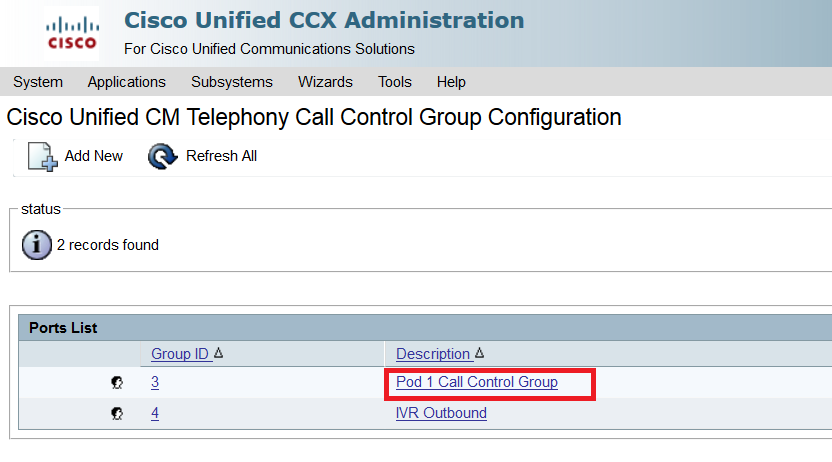Click the Refresh All circular arrow icon
The height and width of the screenshot is (462, 832).
[162, 157]
